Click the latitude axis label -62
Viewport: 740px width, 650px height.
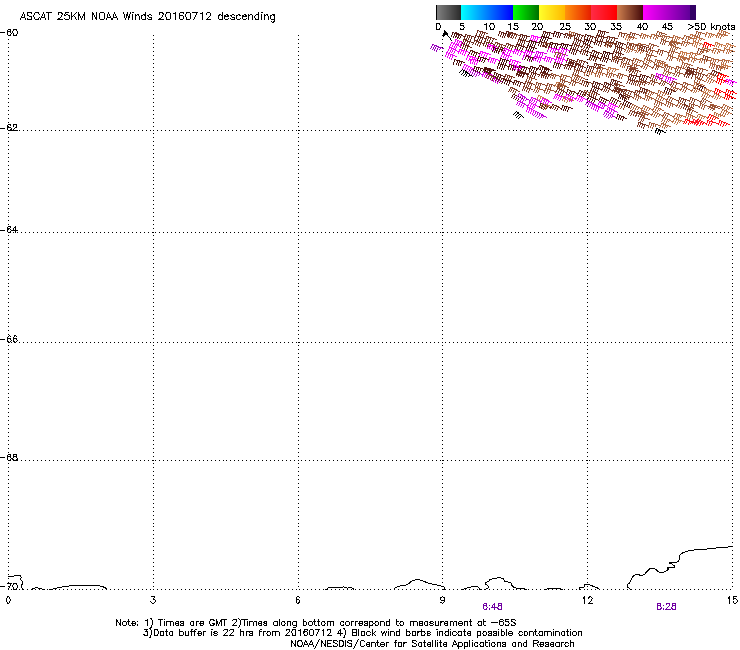point(9,127)
